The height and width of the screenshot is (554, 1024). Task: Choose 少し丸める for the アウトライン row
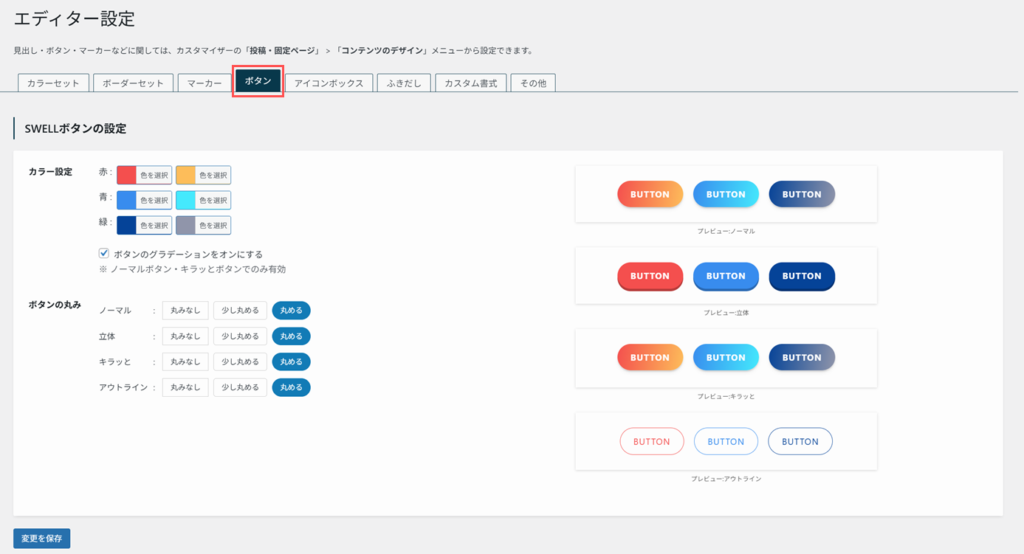pyautogui.click(x=240, y=387)
